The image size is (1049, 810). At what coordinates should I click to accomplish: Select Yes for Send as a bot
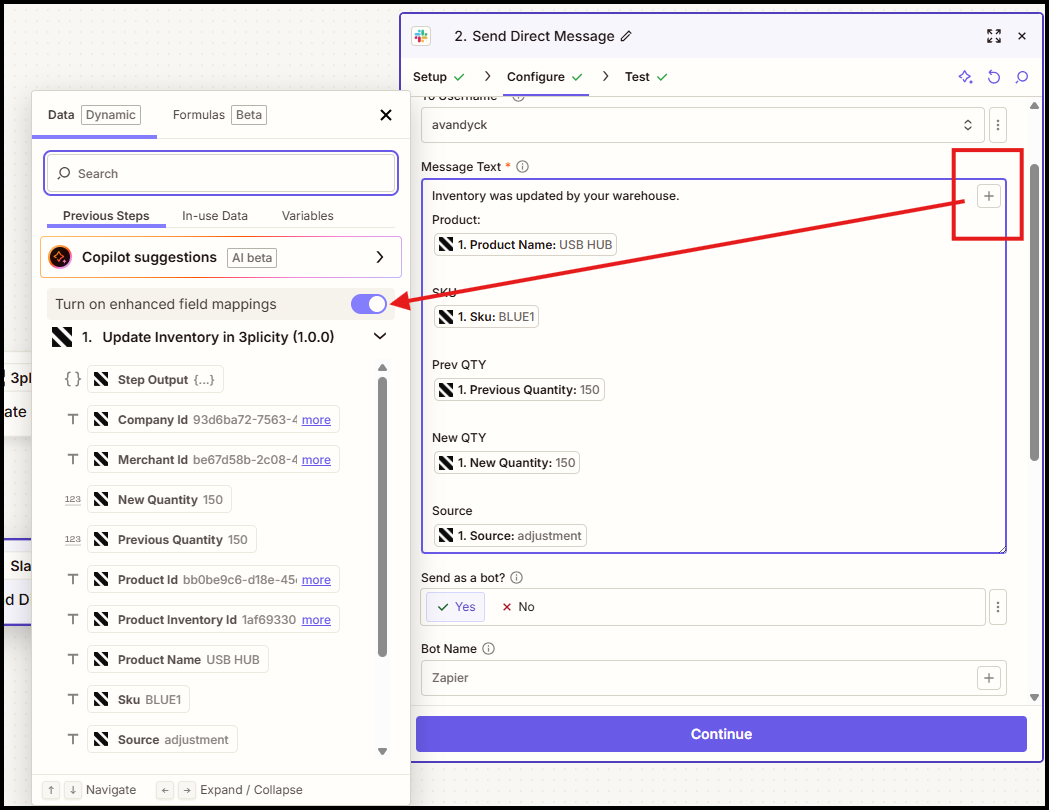tap(456, 607)
